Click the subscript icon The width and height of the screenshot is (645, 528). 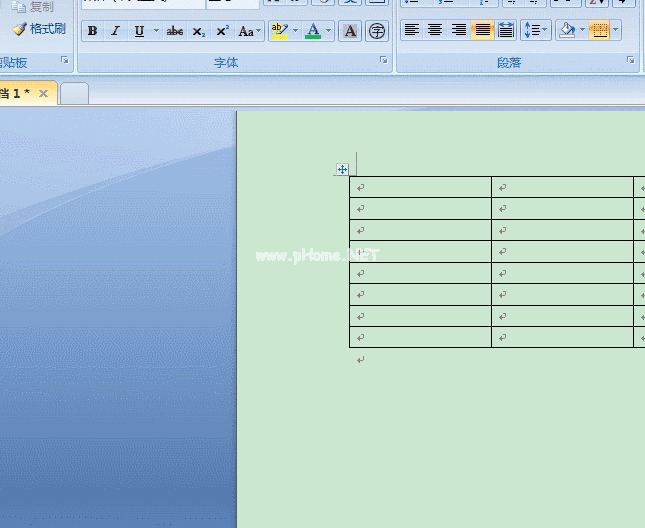198,31
